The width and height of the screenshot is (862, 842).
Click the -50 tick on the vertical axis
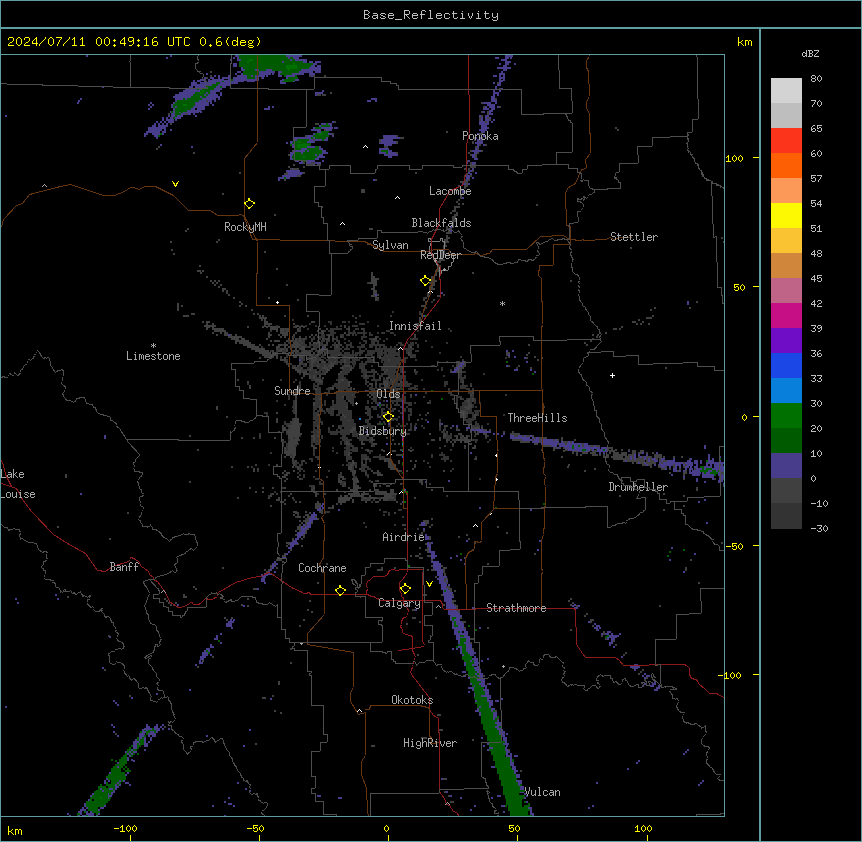[734, 546]
